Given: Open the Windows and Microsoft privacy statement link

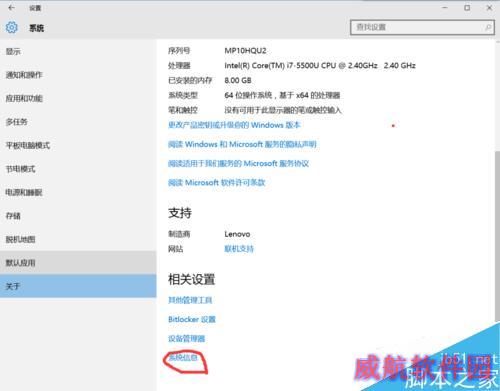Looking at the screenshot, I should (x=242, y=144).
